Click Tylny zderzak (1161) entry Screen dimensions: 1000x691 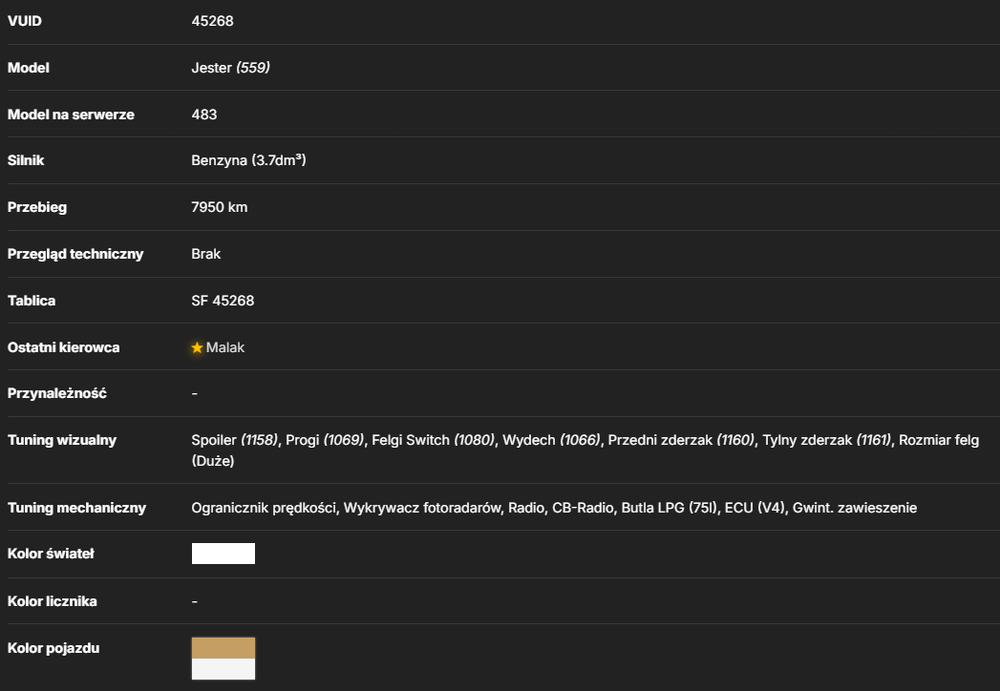click(x=827, y=440)
